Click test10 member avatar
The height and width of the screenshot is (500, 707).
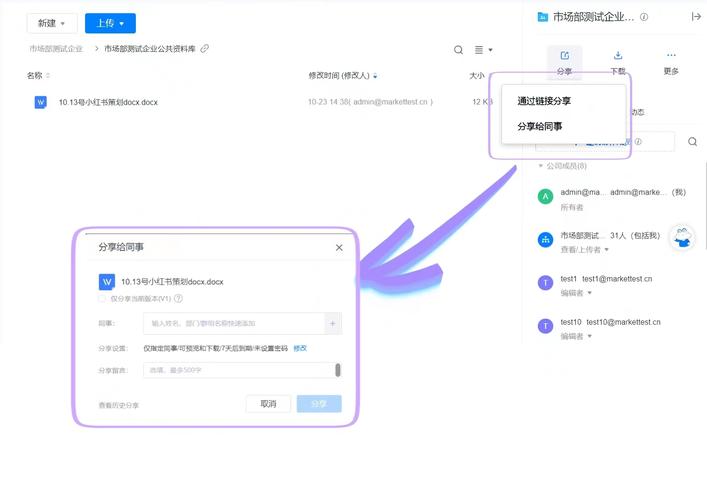tap(545, 326)
